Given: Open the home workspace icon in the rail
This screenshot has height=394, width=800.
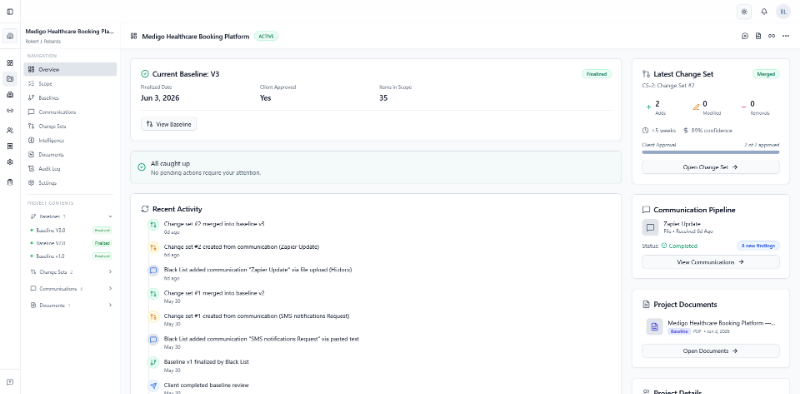Looking at the screenshot, I should click(10, 36).
